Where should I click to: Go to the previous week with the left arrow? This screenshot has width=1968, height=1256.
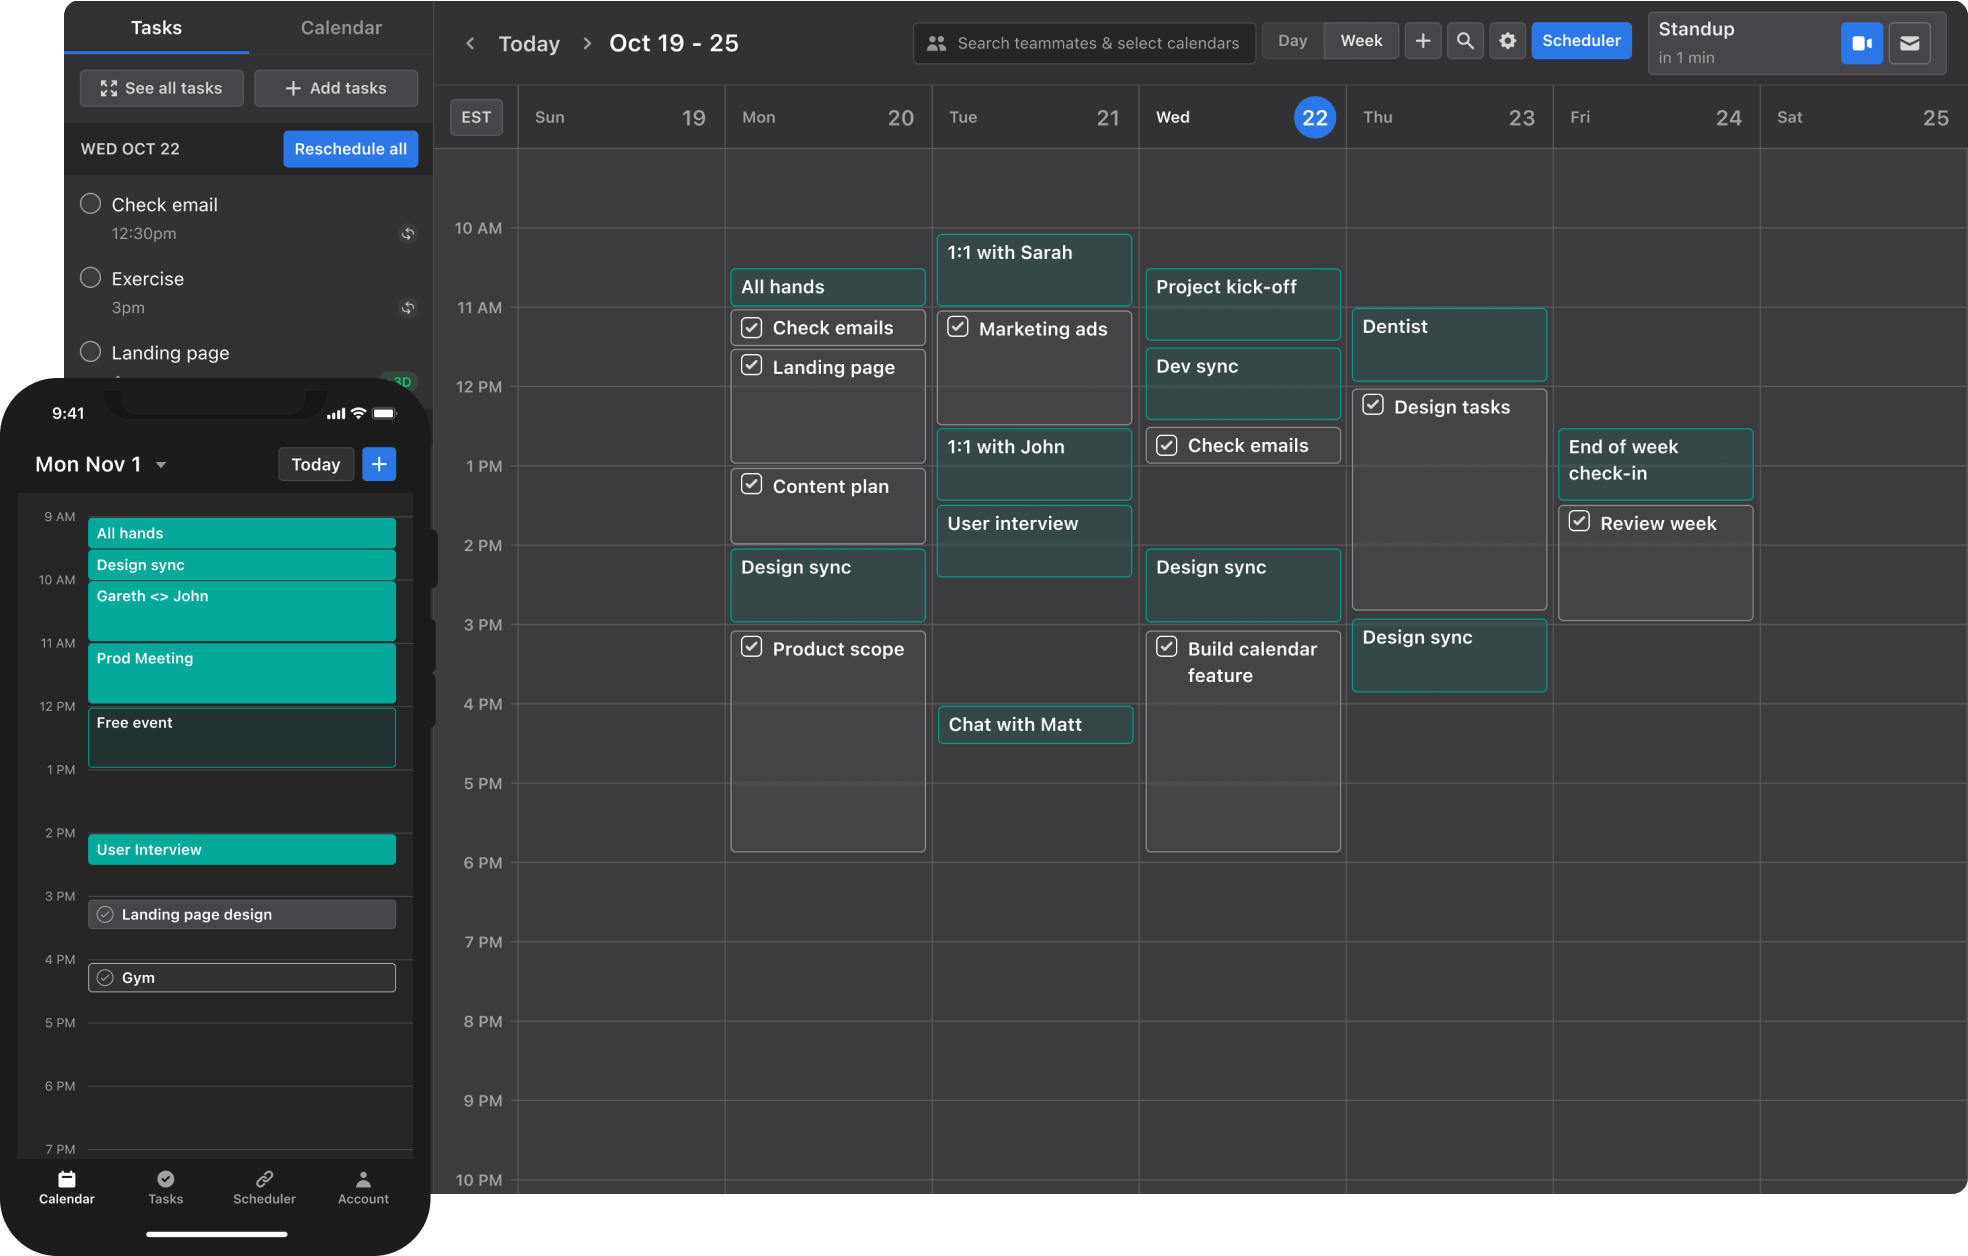click(470, 43)
